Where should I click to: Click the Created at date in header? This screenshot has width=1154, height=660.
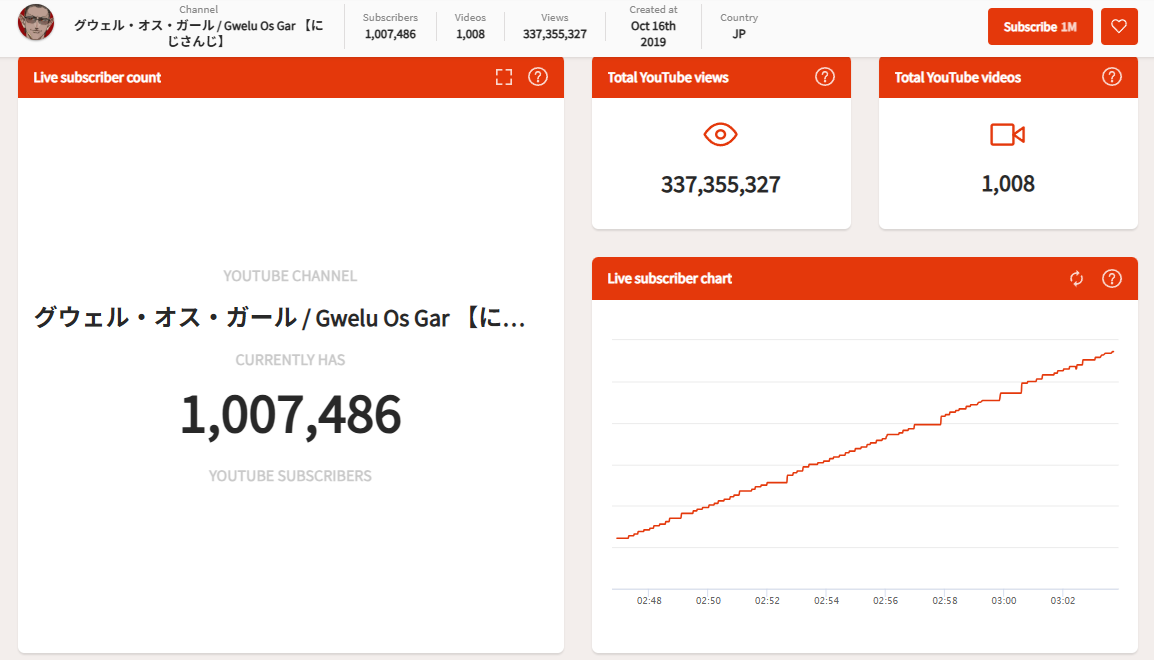[x=653, y=26]
